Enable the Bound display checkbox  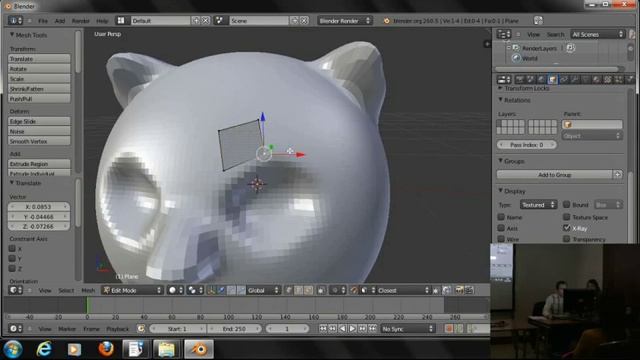[567, 204]
